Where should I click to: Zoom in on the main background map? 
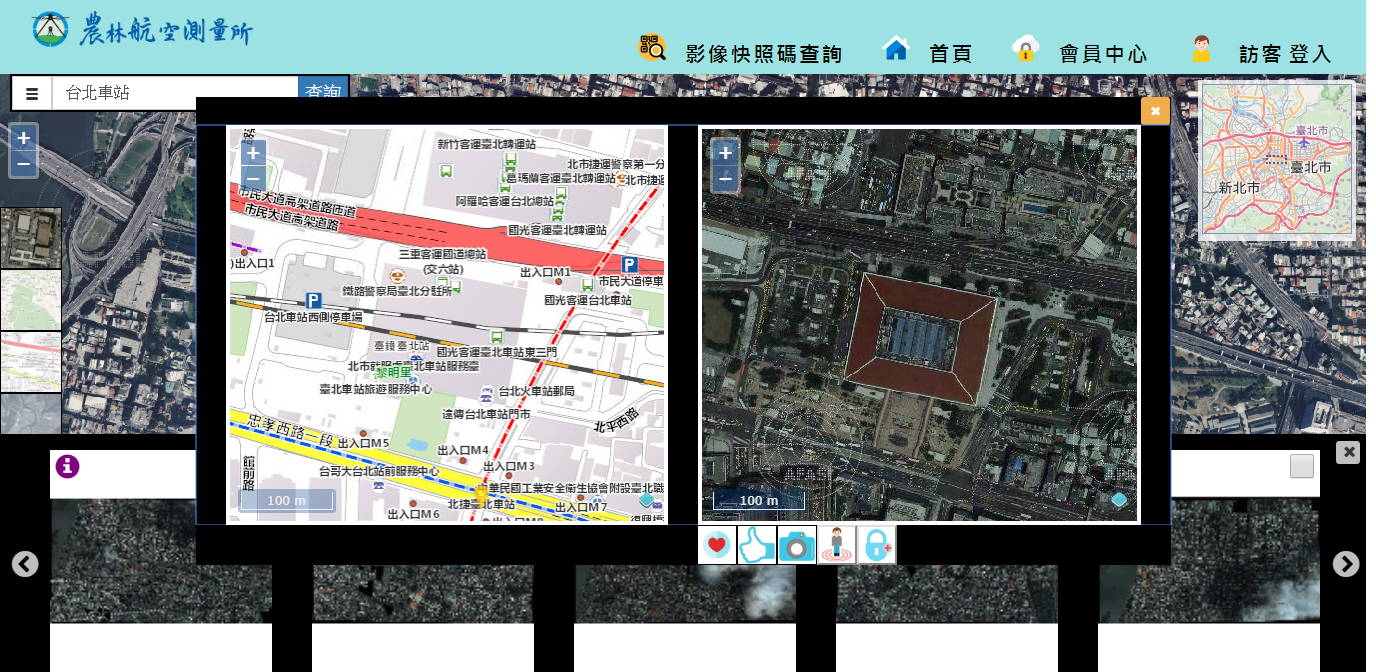click(x=24, y=137)
